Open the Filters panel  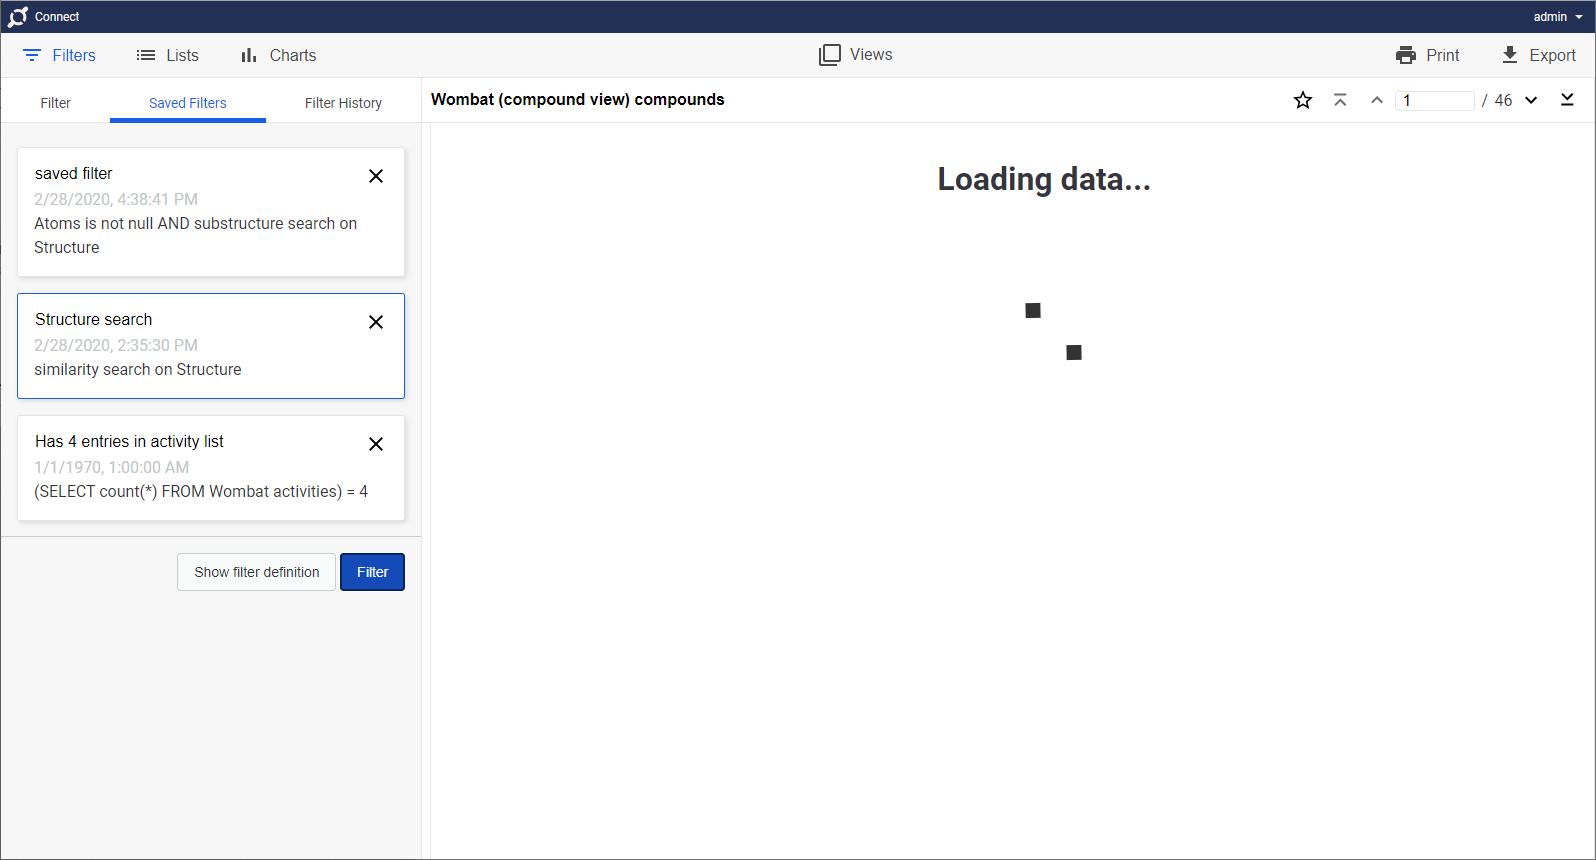(x=59, y=56)
